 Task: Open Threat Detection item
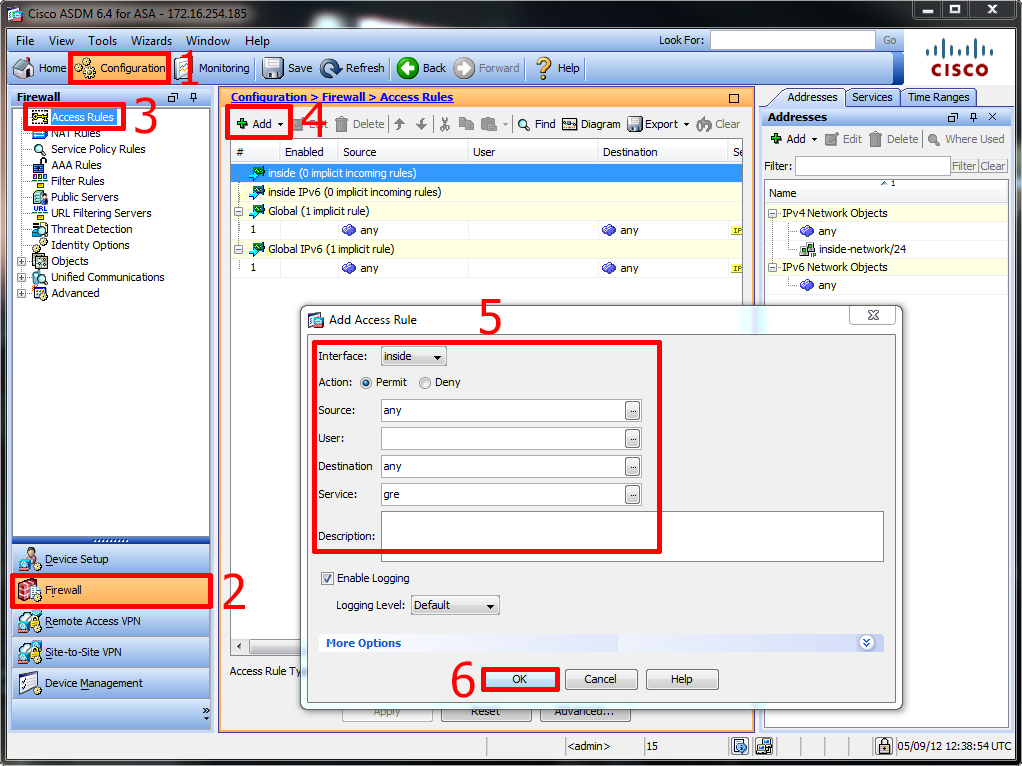click(x=91, y=229)
